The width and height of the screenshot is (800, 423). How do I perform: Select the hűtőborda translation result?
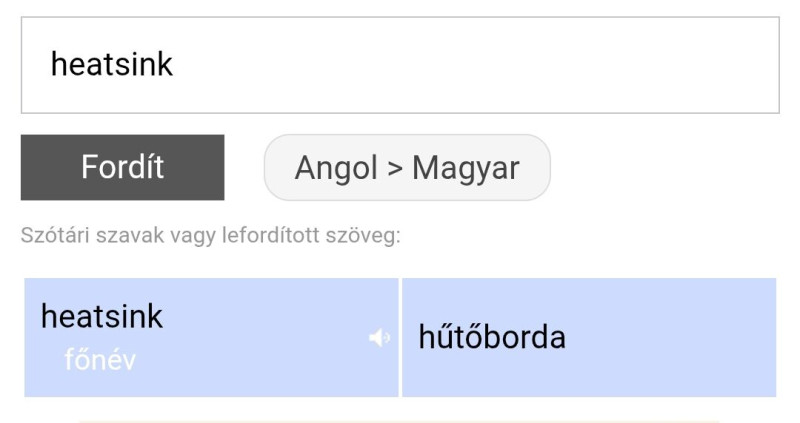tap(492, 338)
